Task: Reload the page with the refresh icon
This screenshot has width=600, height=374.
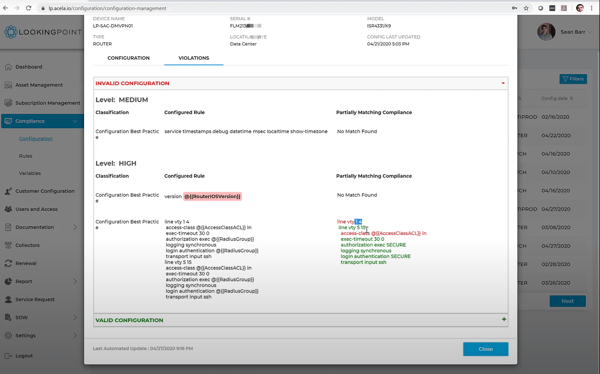Action: [29, 8]
